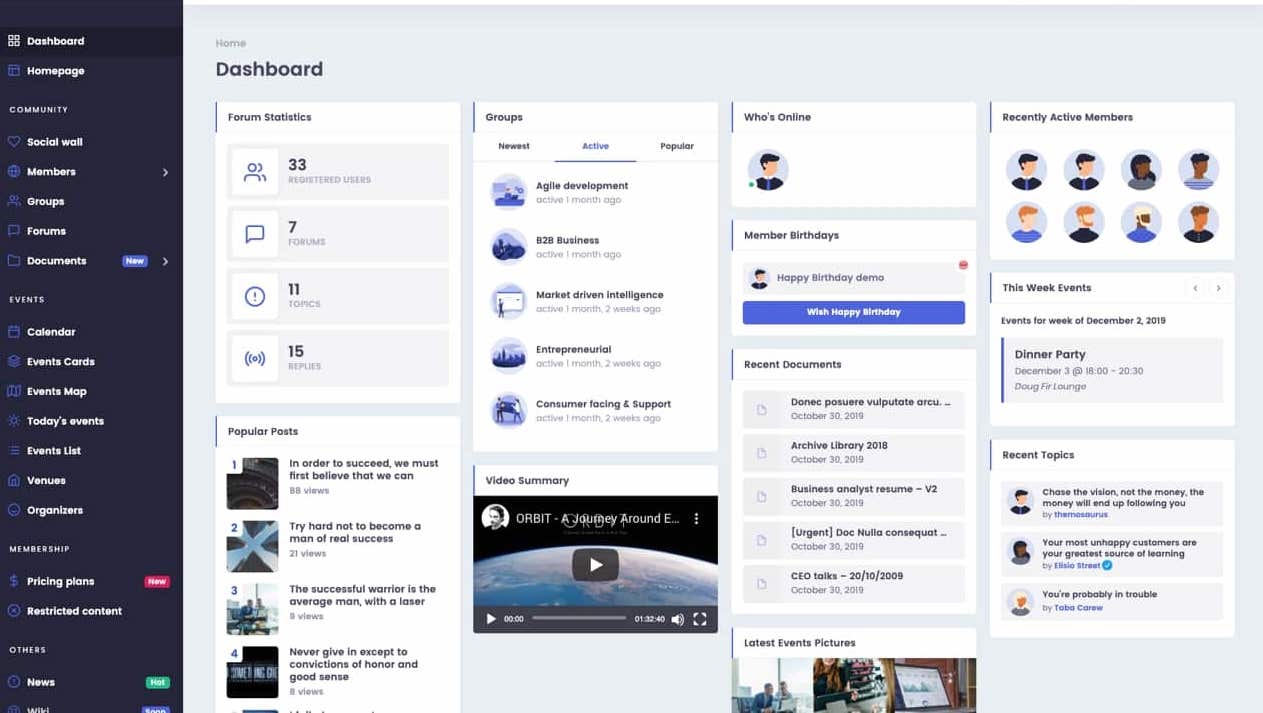The height and width of the screenshot is (713, 1263).
Task: Open Events Map via its map icon
Action: coord(14,391)
